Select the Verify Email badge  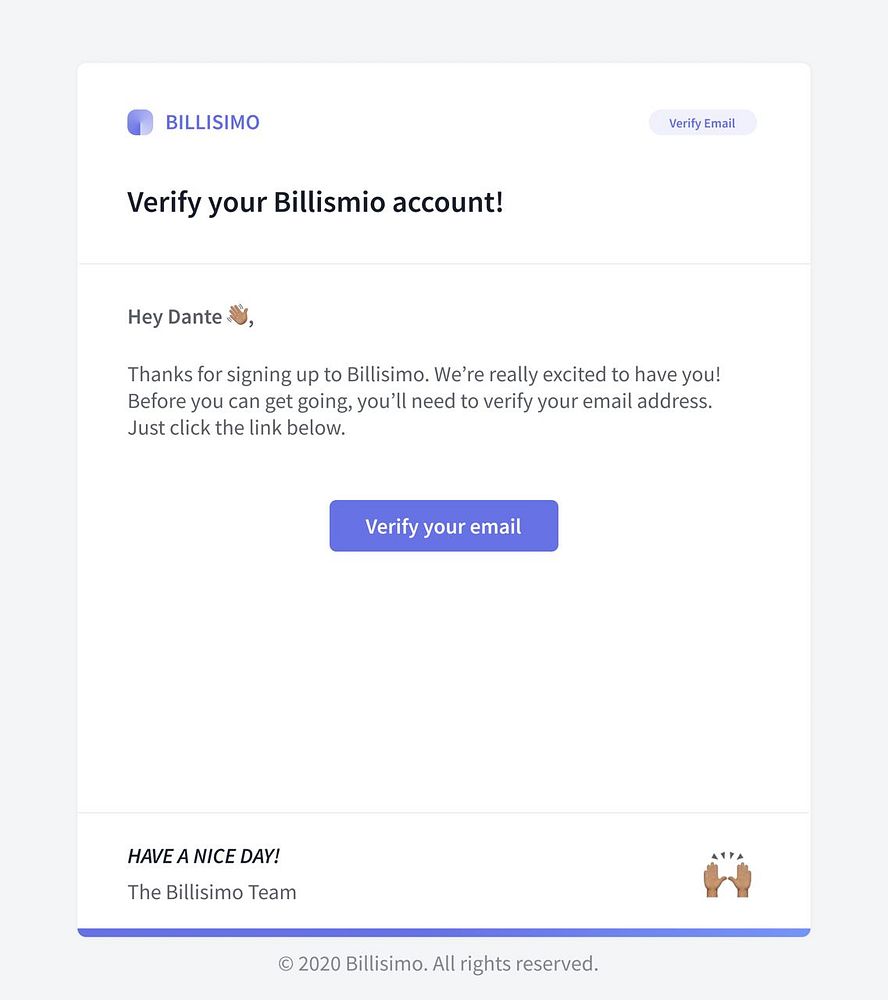tap(702, 122)
